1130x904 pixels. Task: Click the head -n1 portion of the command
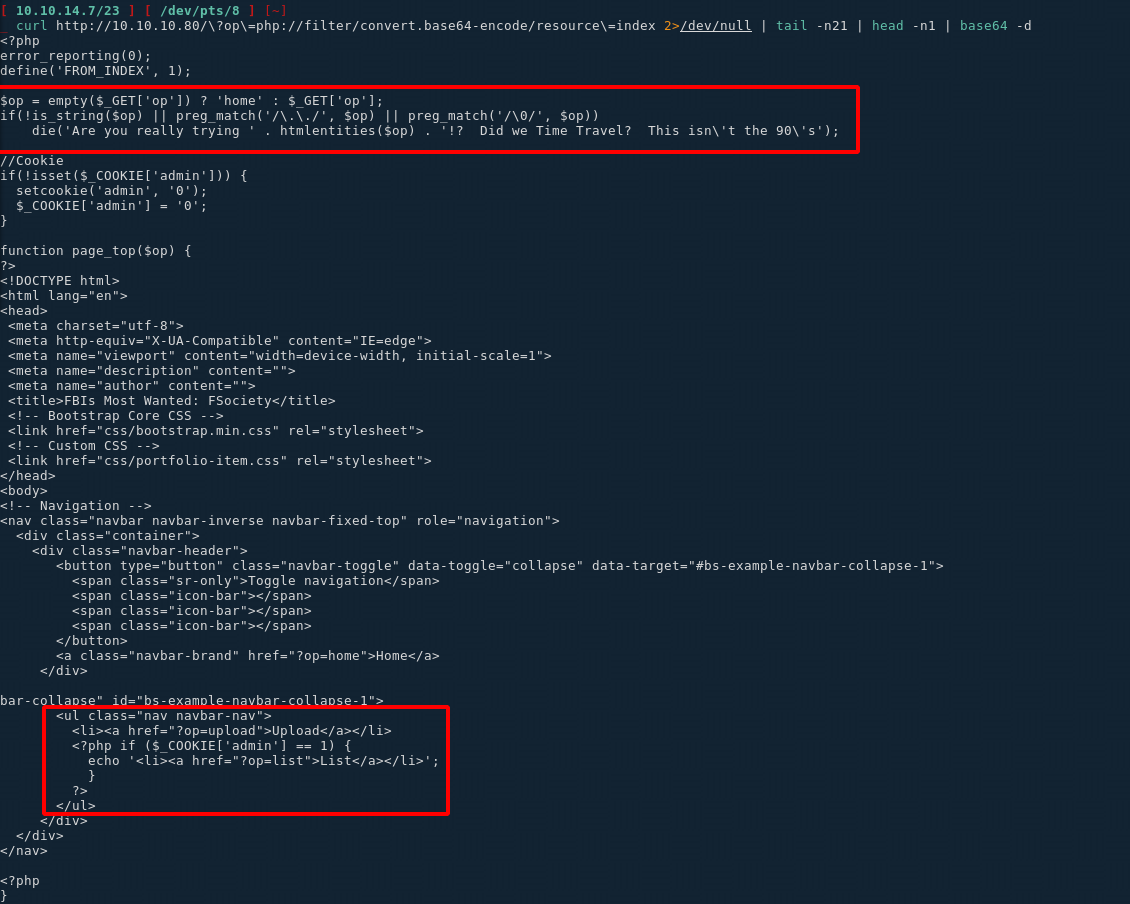pyautogui.click(x=904, y=26)
